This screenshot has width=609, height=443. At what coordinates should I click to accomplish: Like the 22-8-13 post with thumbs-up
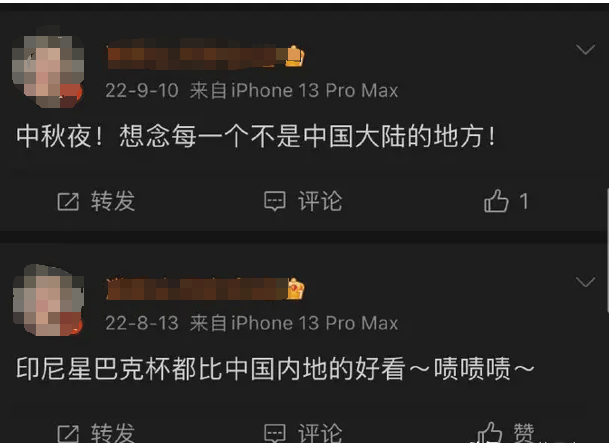tap(489, 433)
